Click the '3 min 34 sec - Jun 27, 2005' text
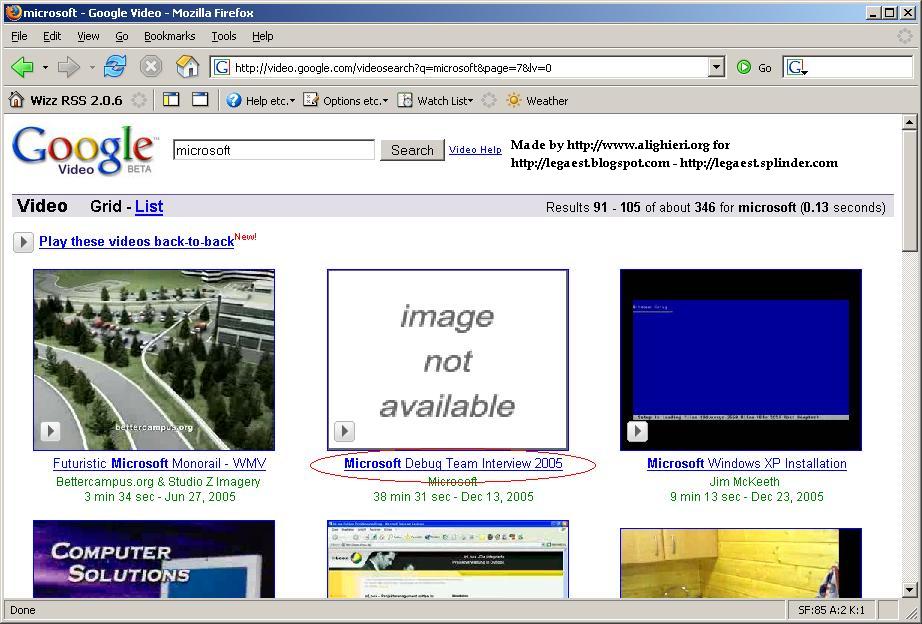Image resolution: width=922 pixels, height=624 pixels. coord(159,497)
